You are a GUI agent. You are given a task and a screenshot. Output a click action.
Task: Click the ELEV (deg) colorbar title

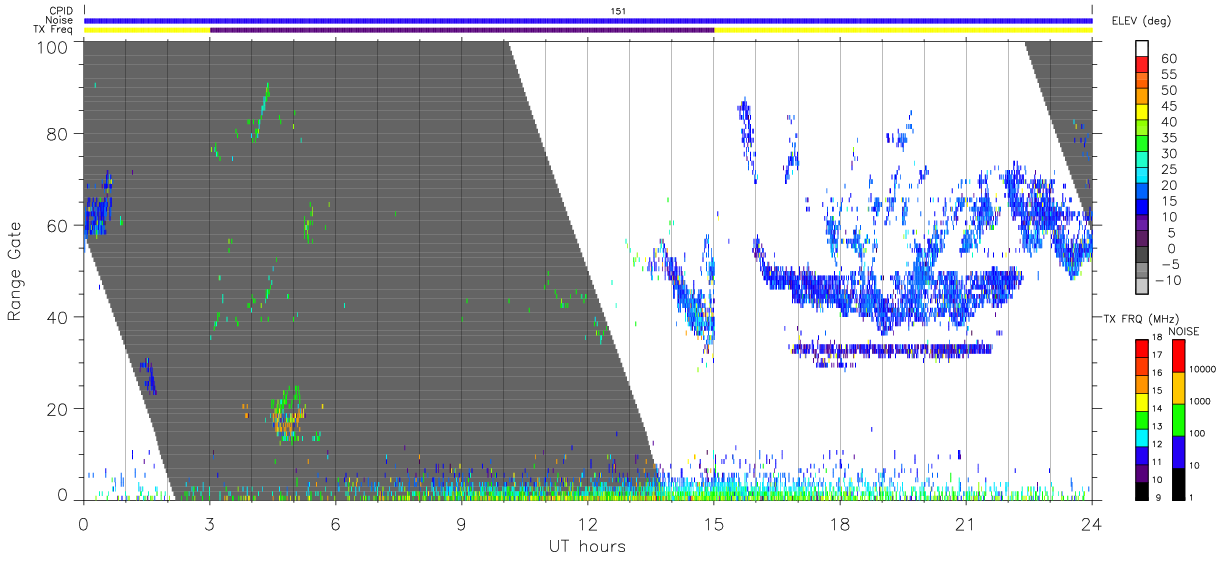pyautogui.click(x=1140, y=20)
